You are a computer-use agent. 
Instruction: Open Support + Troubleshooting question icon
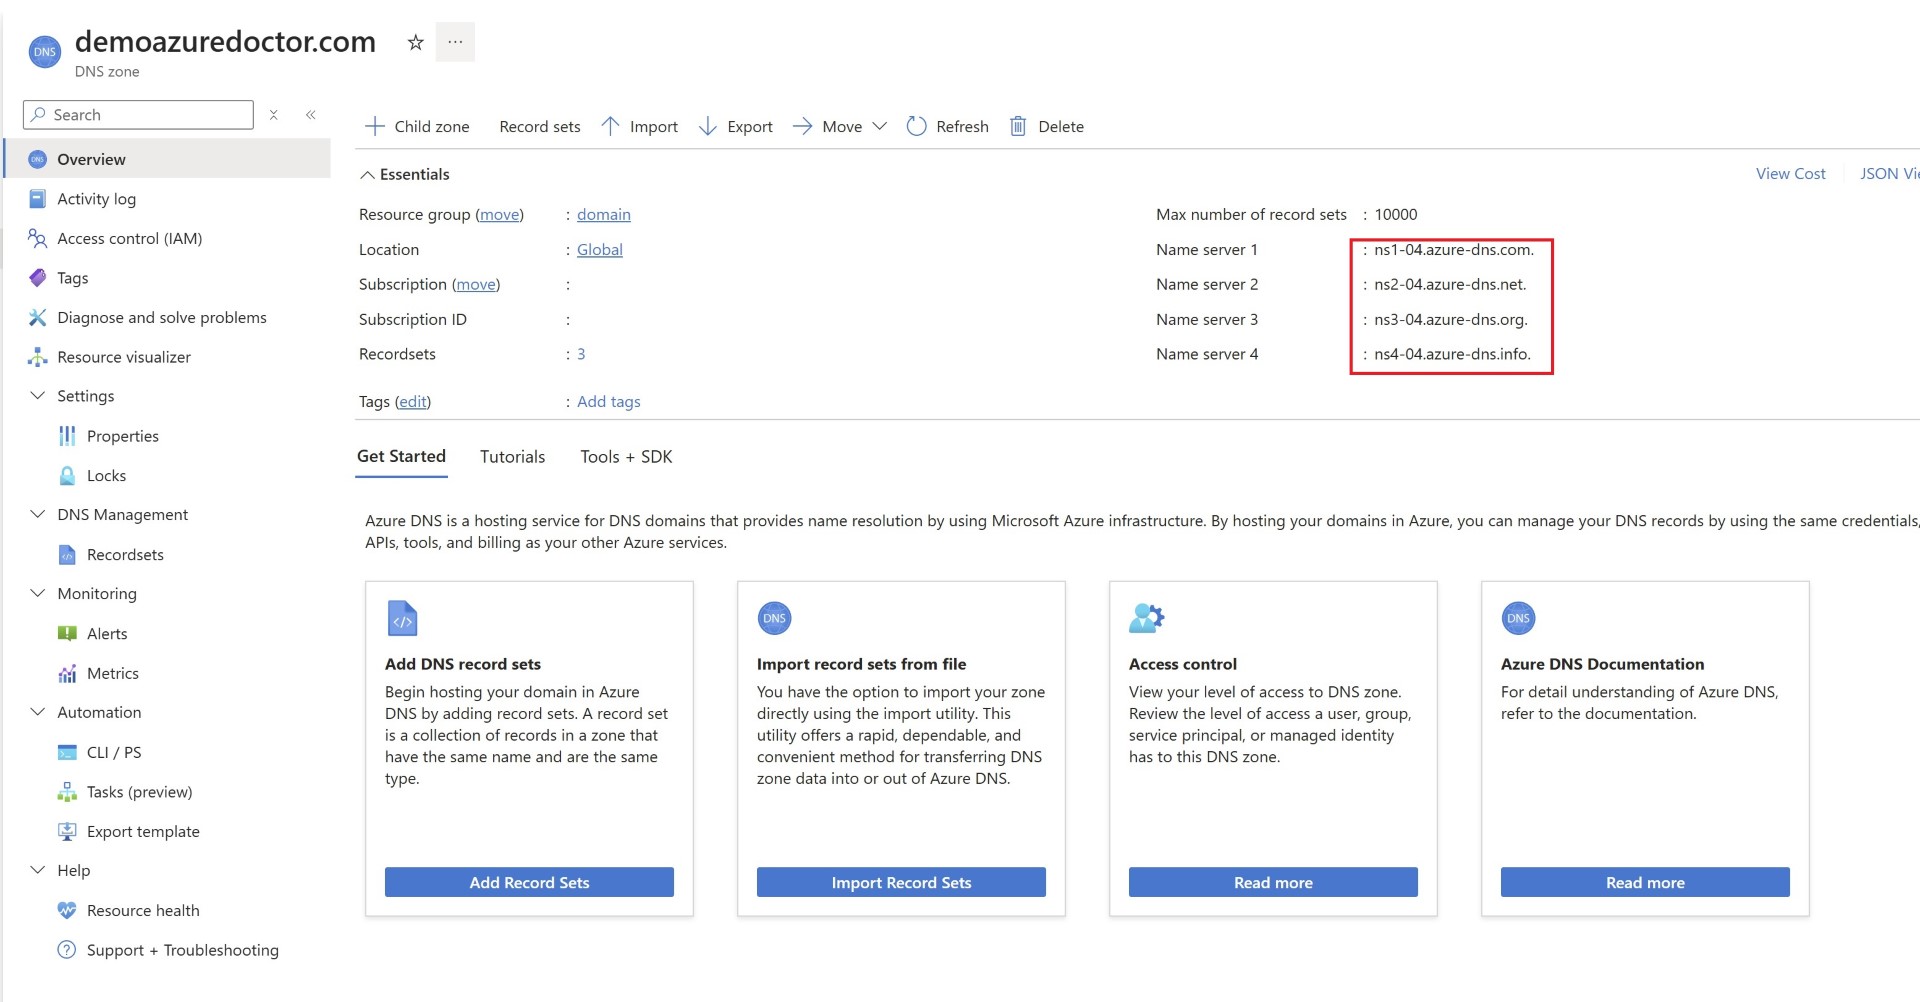pyautogui.click(x=67, y=950)
